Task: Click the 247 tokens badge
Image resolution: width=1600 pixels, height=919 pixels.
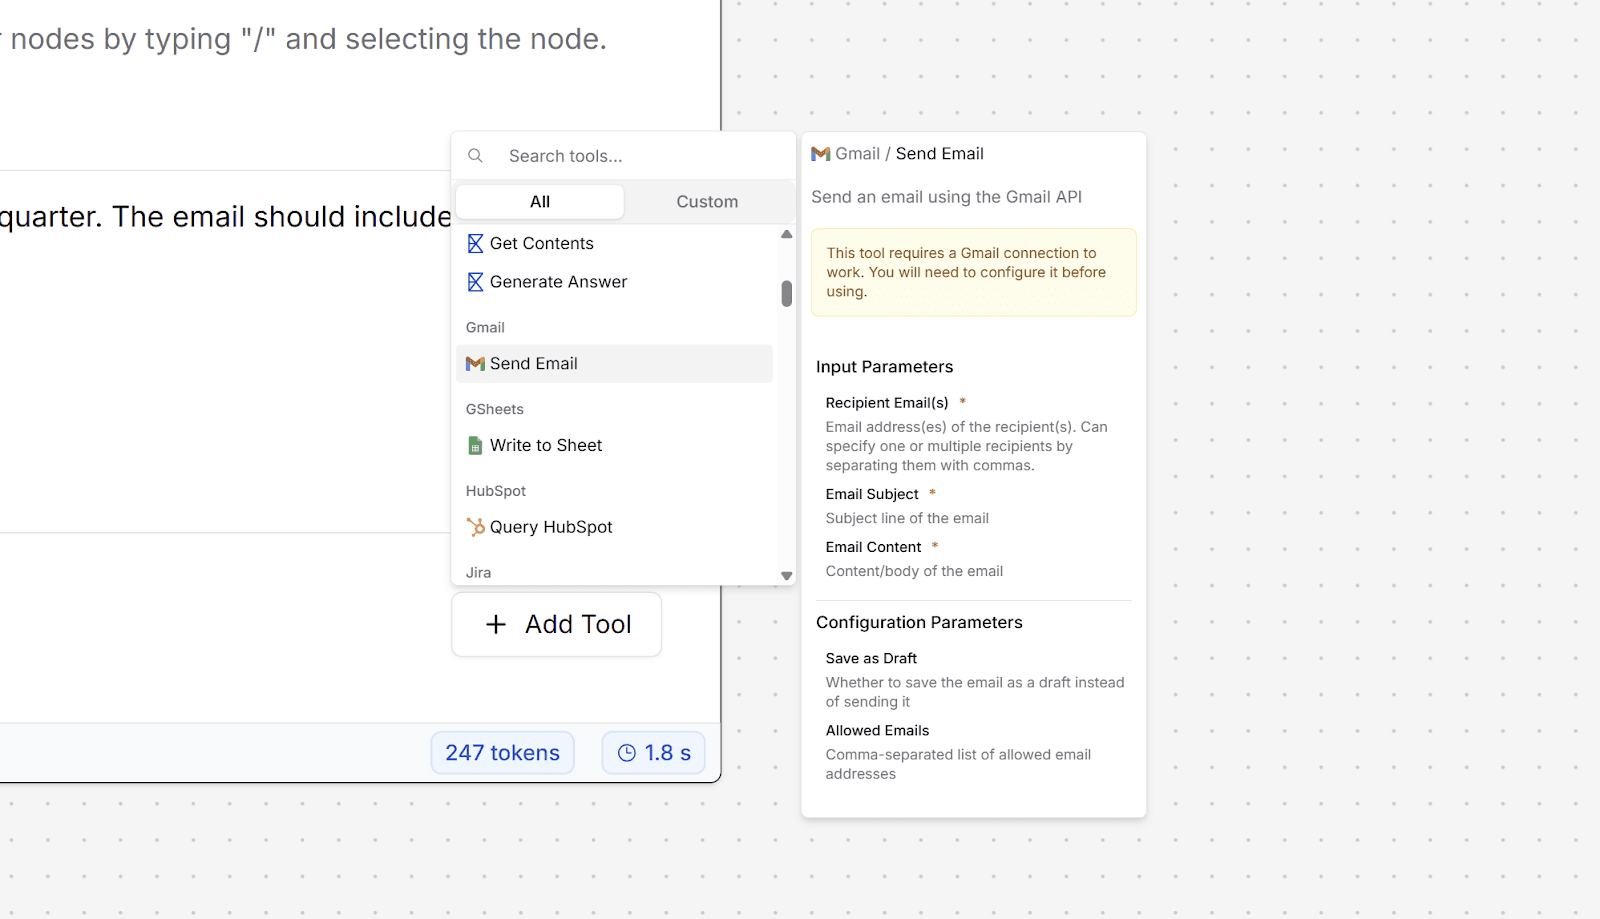Action: 503,753
